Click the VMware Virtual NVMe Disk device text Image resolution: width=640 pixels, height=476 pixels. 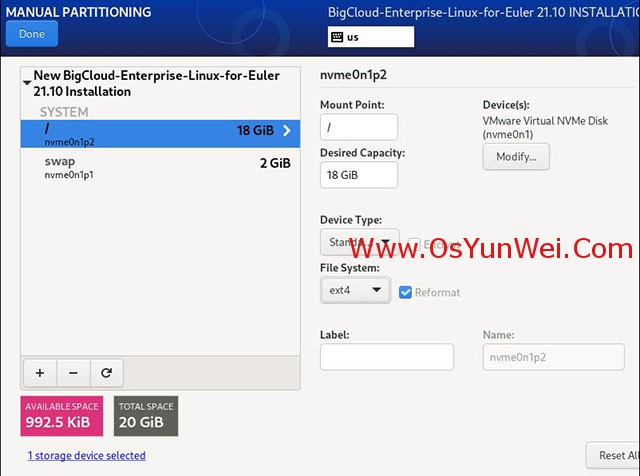(x=545, y=127)
